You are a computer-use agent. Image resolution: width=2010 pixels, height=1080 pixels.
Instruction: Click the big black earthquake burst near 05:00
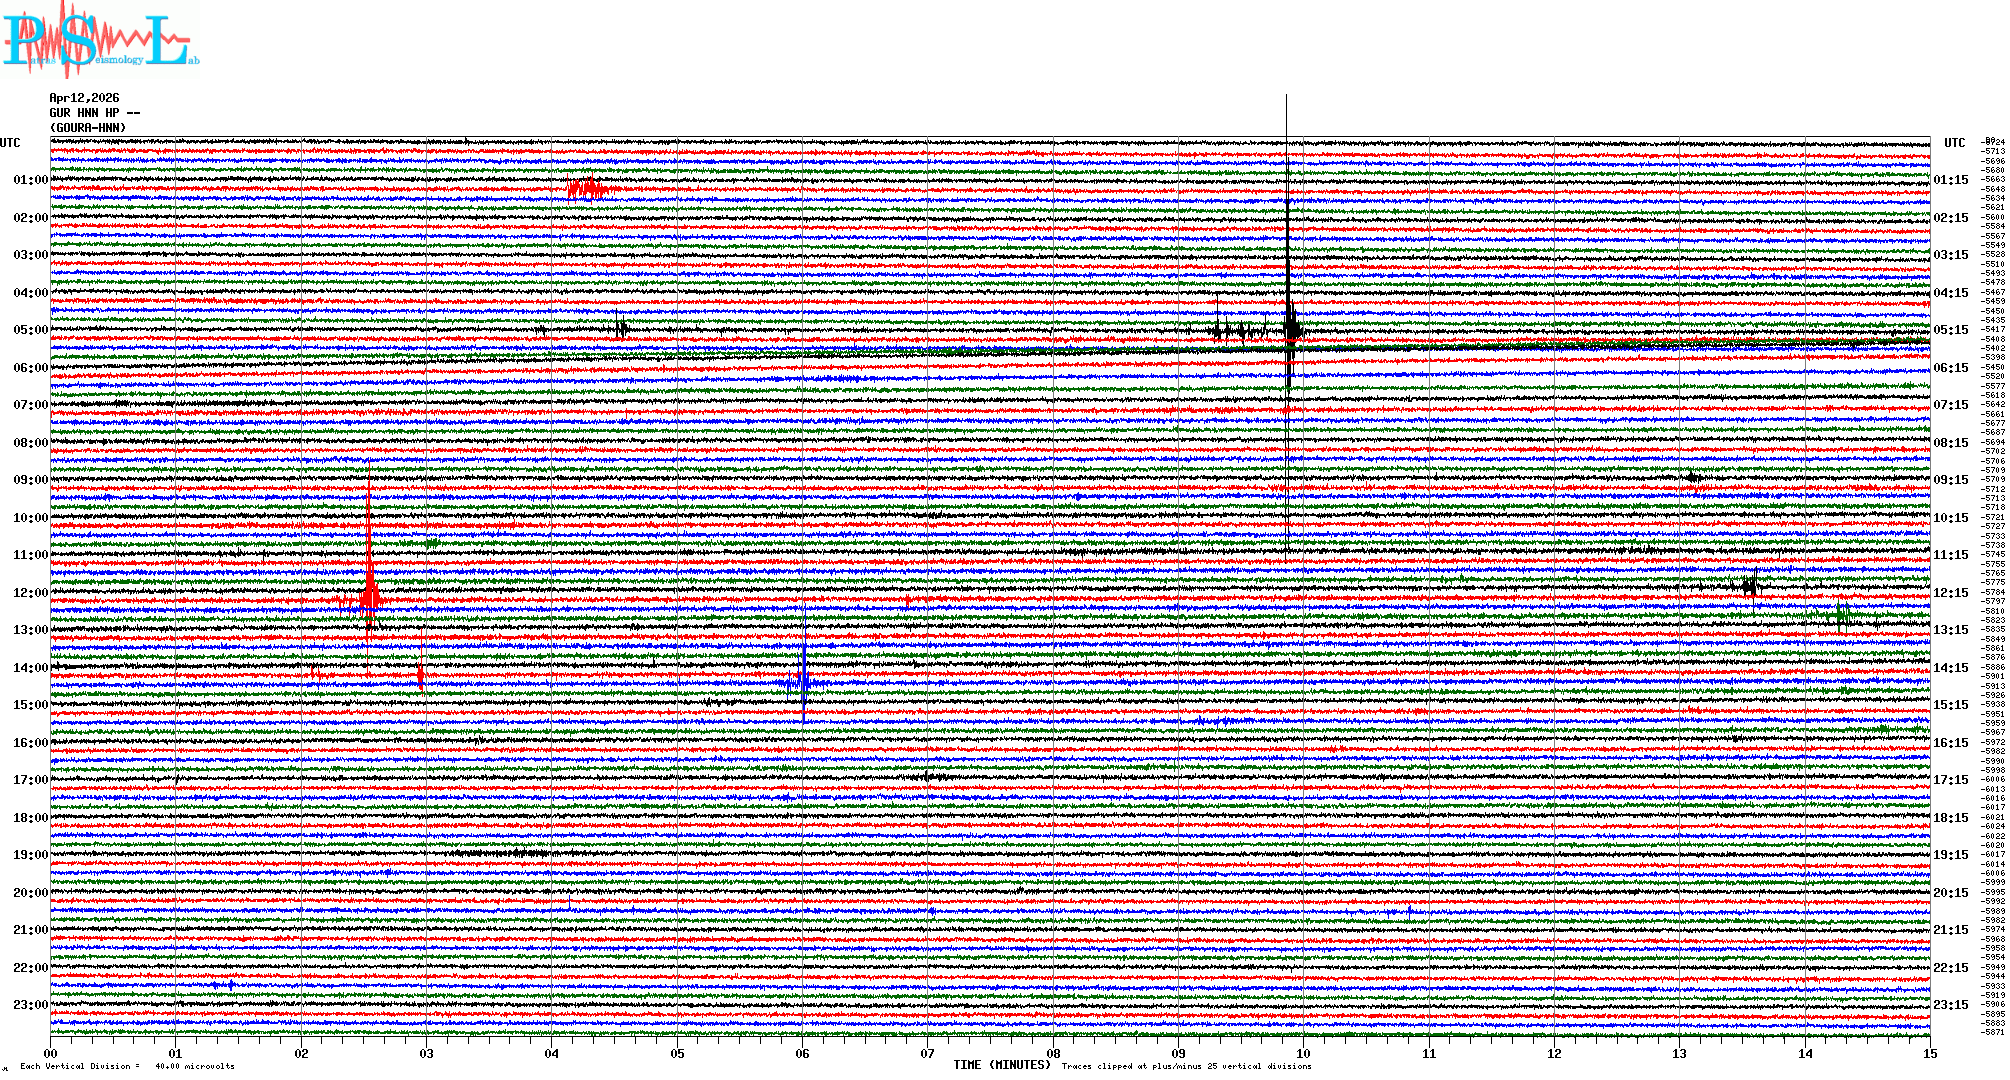(x=1291, y=328)
